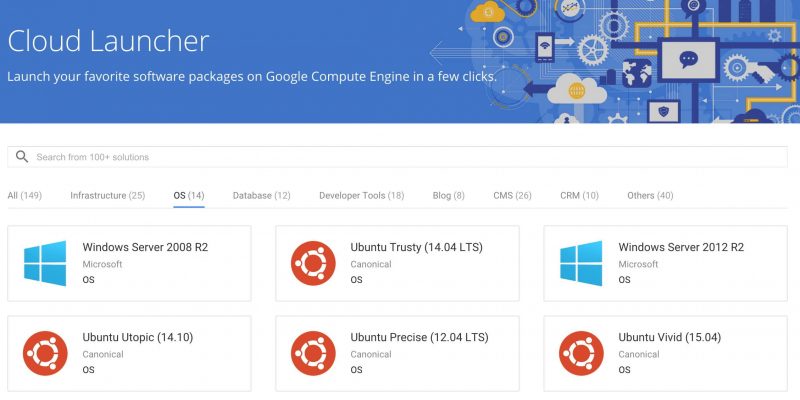The height and width of the screenshot is (400, 800).
Task: Click the Windows logo for Server 2012 R2
Action: [x=581, y=263]
